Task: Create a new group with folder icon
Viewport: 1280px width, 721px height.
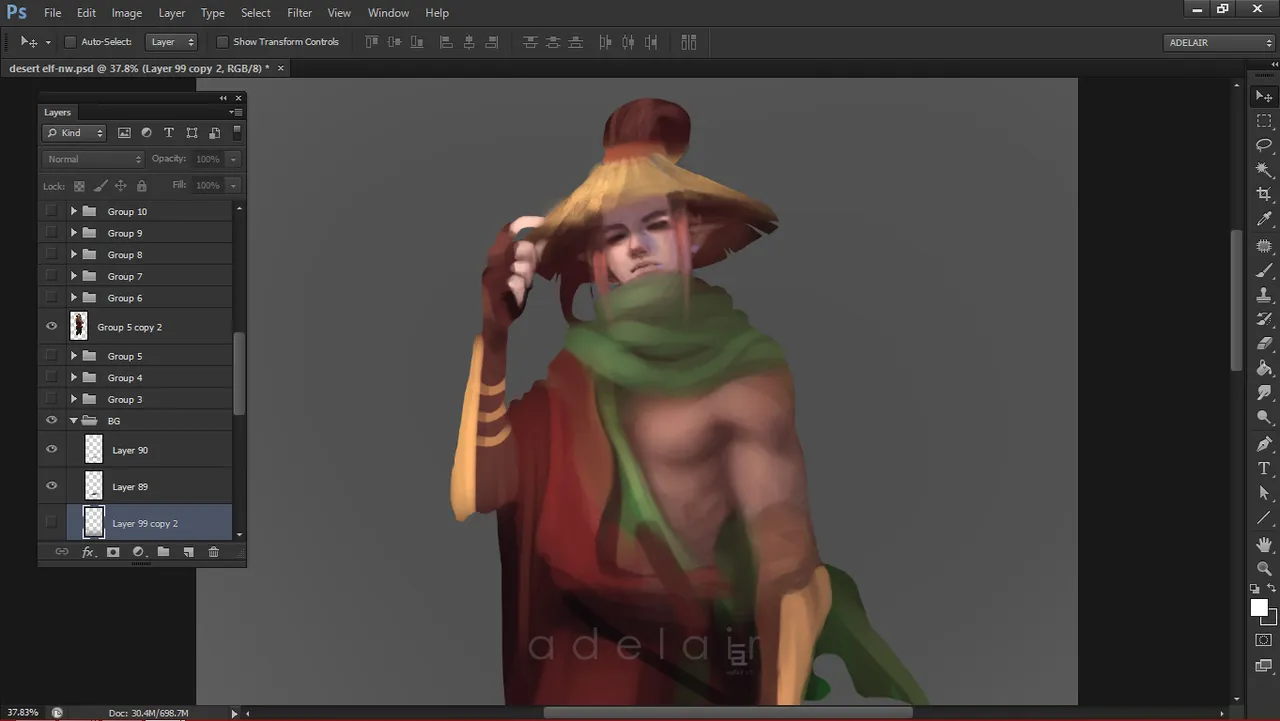Action: coord(163,552)
